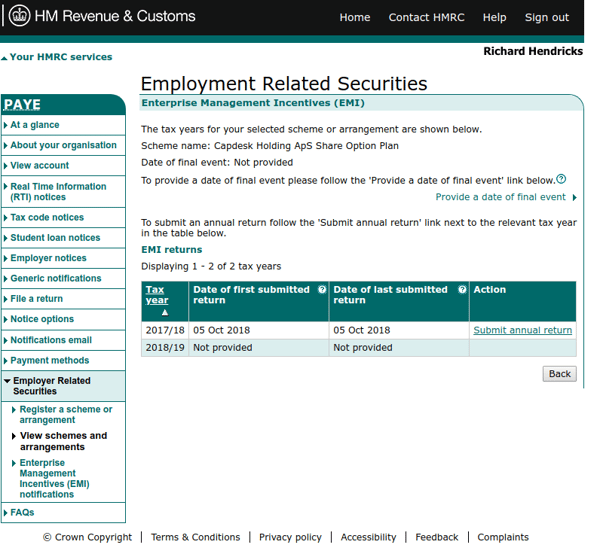Viewport: 600px width, 557px height.
Task: Sort table by Tax year header
Action: [x=157, y=295]
